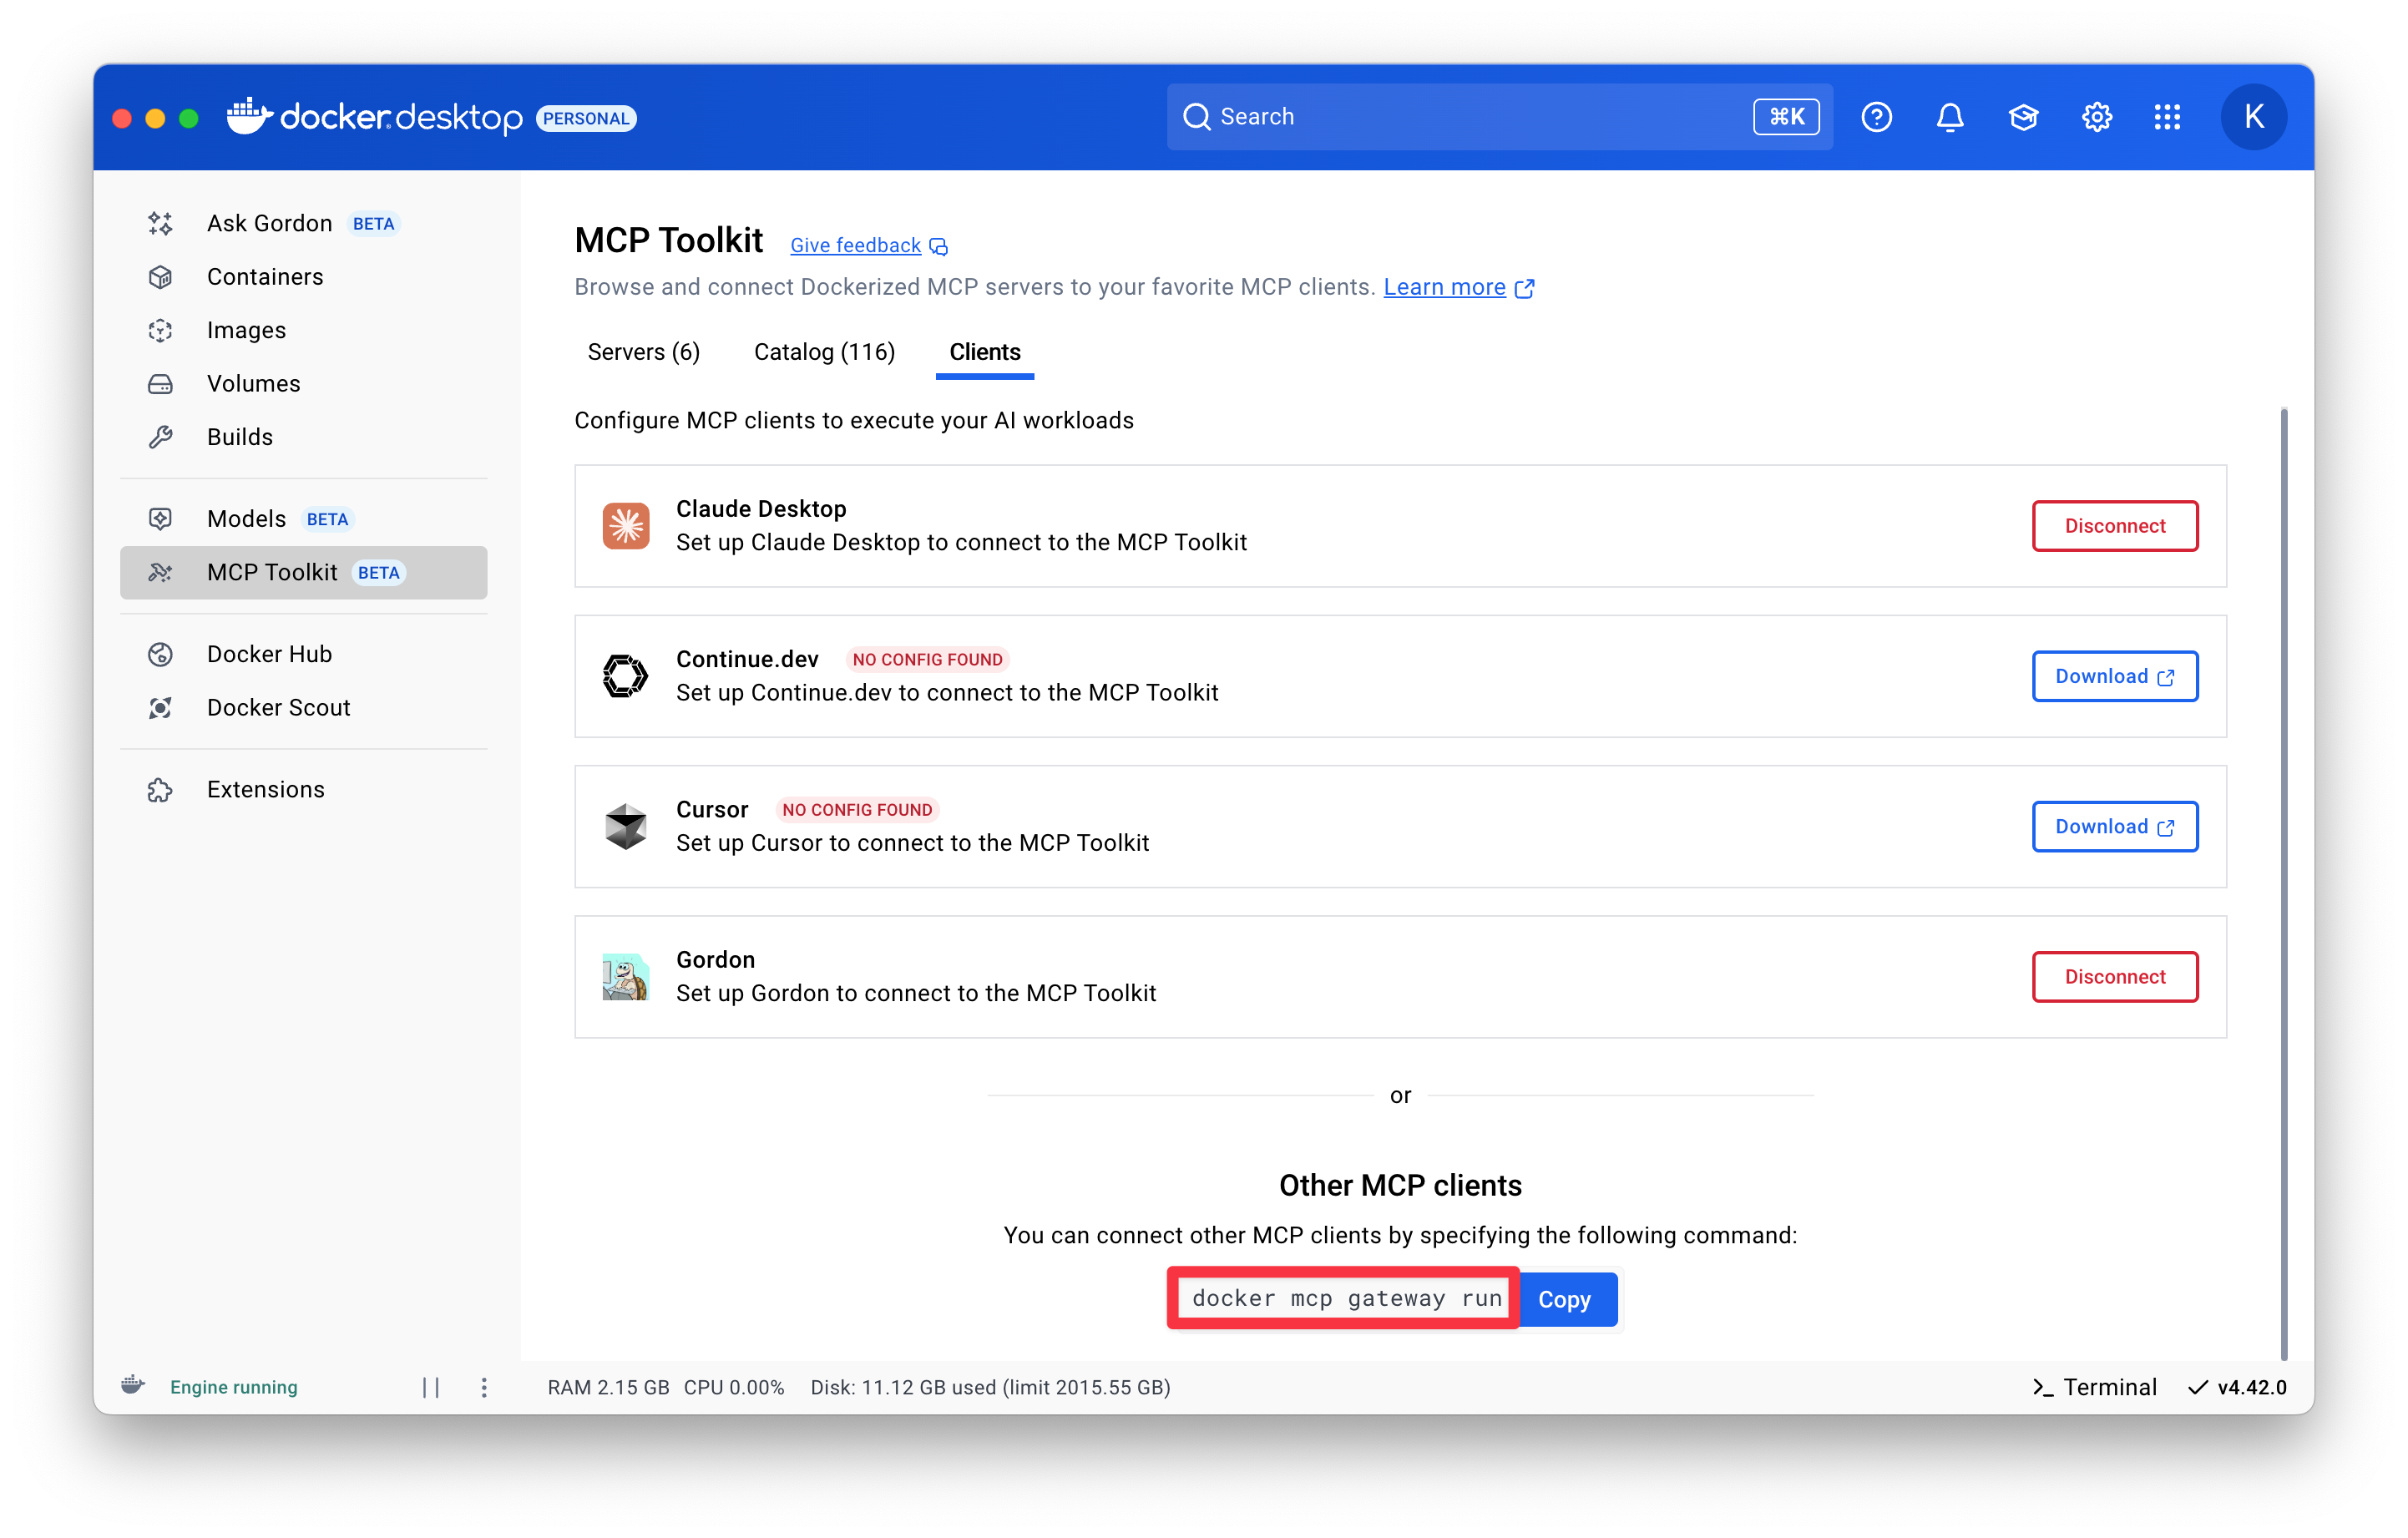Click the clients list vertical scrollbar
The height and width of the screenshot is (1538, 2408).
(x=2284, y=884)
